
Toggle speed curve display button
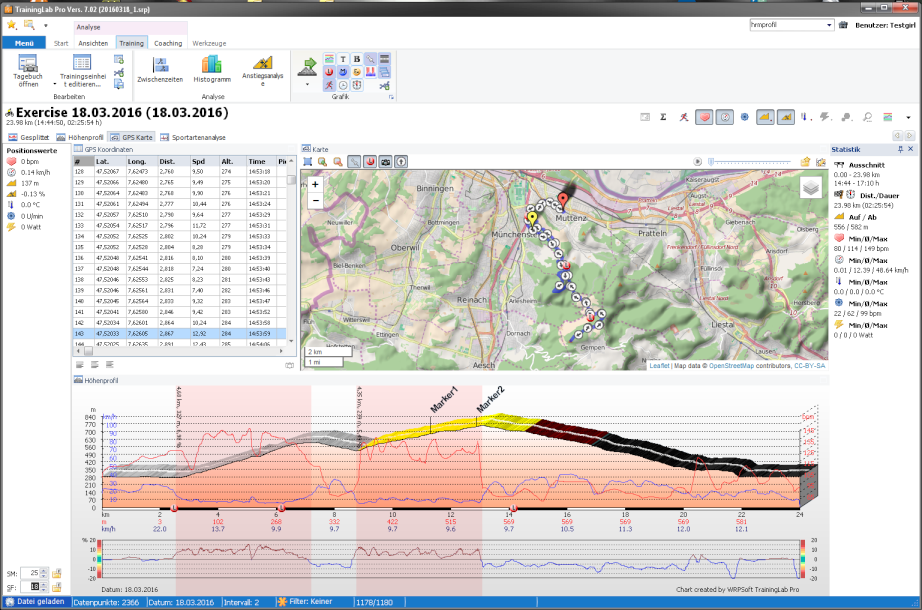coord(724,117)
